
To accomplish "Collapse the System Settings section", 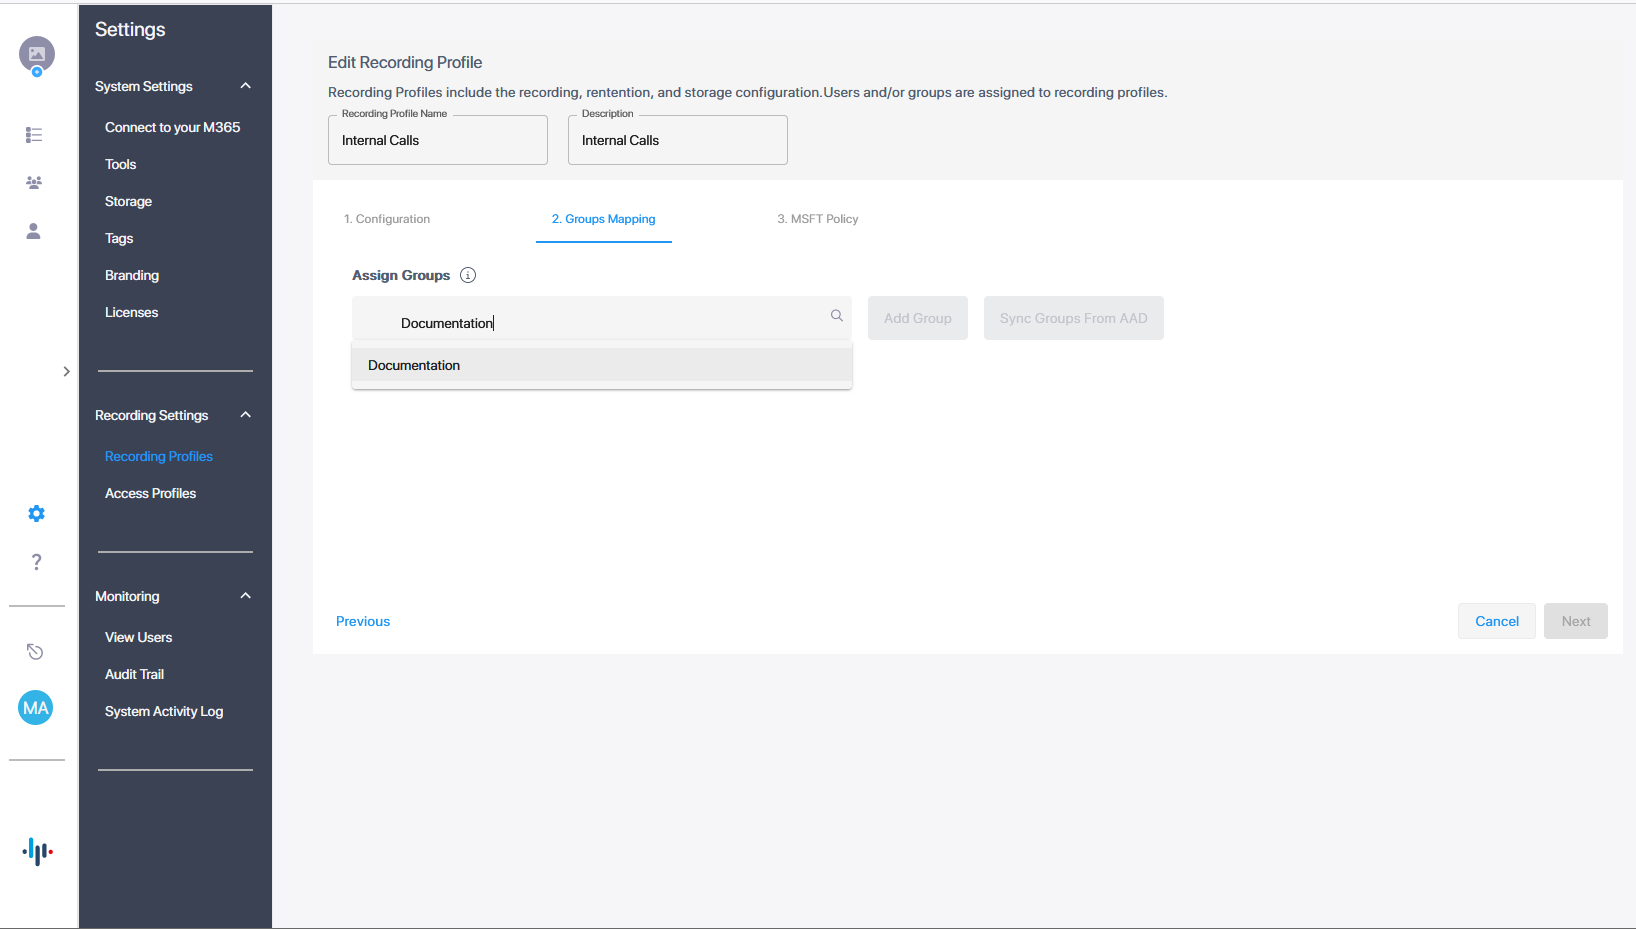I will [x=245, y=86].
